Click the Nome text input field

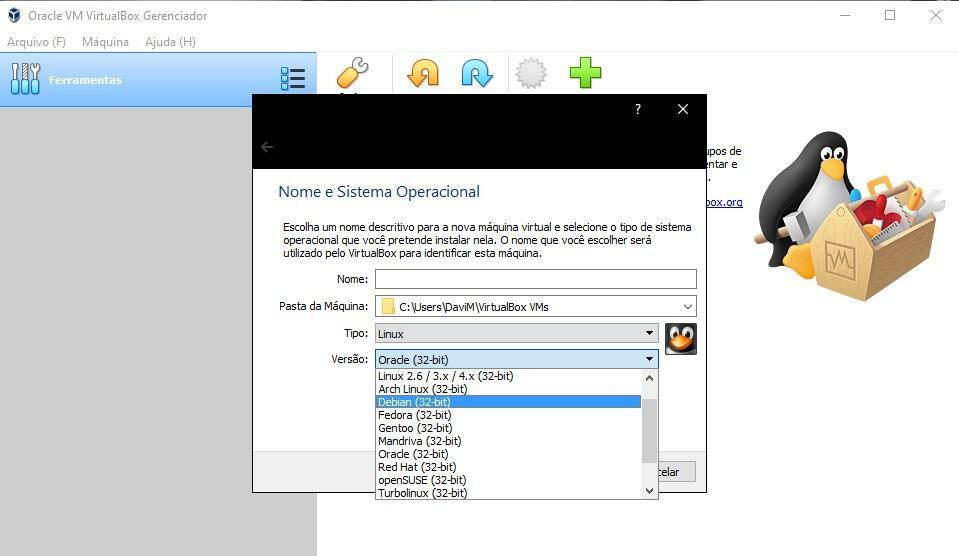pos(536,279)
